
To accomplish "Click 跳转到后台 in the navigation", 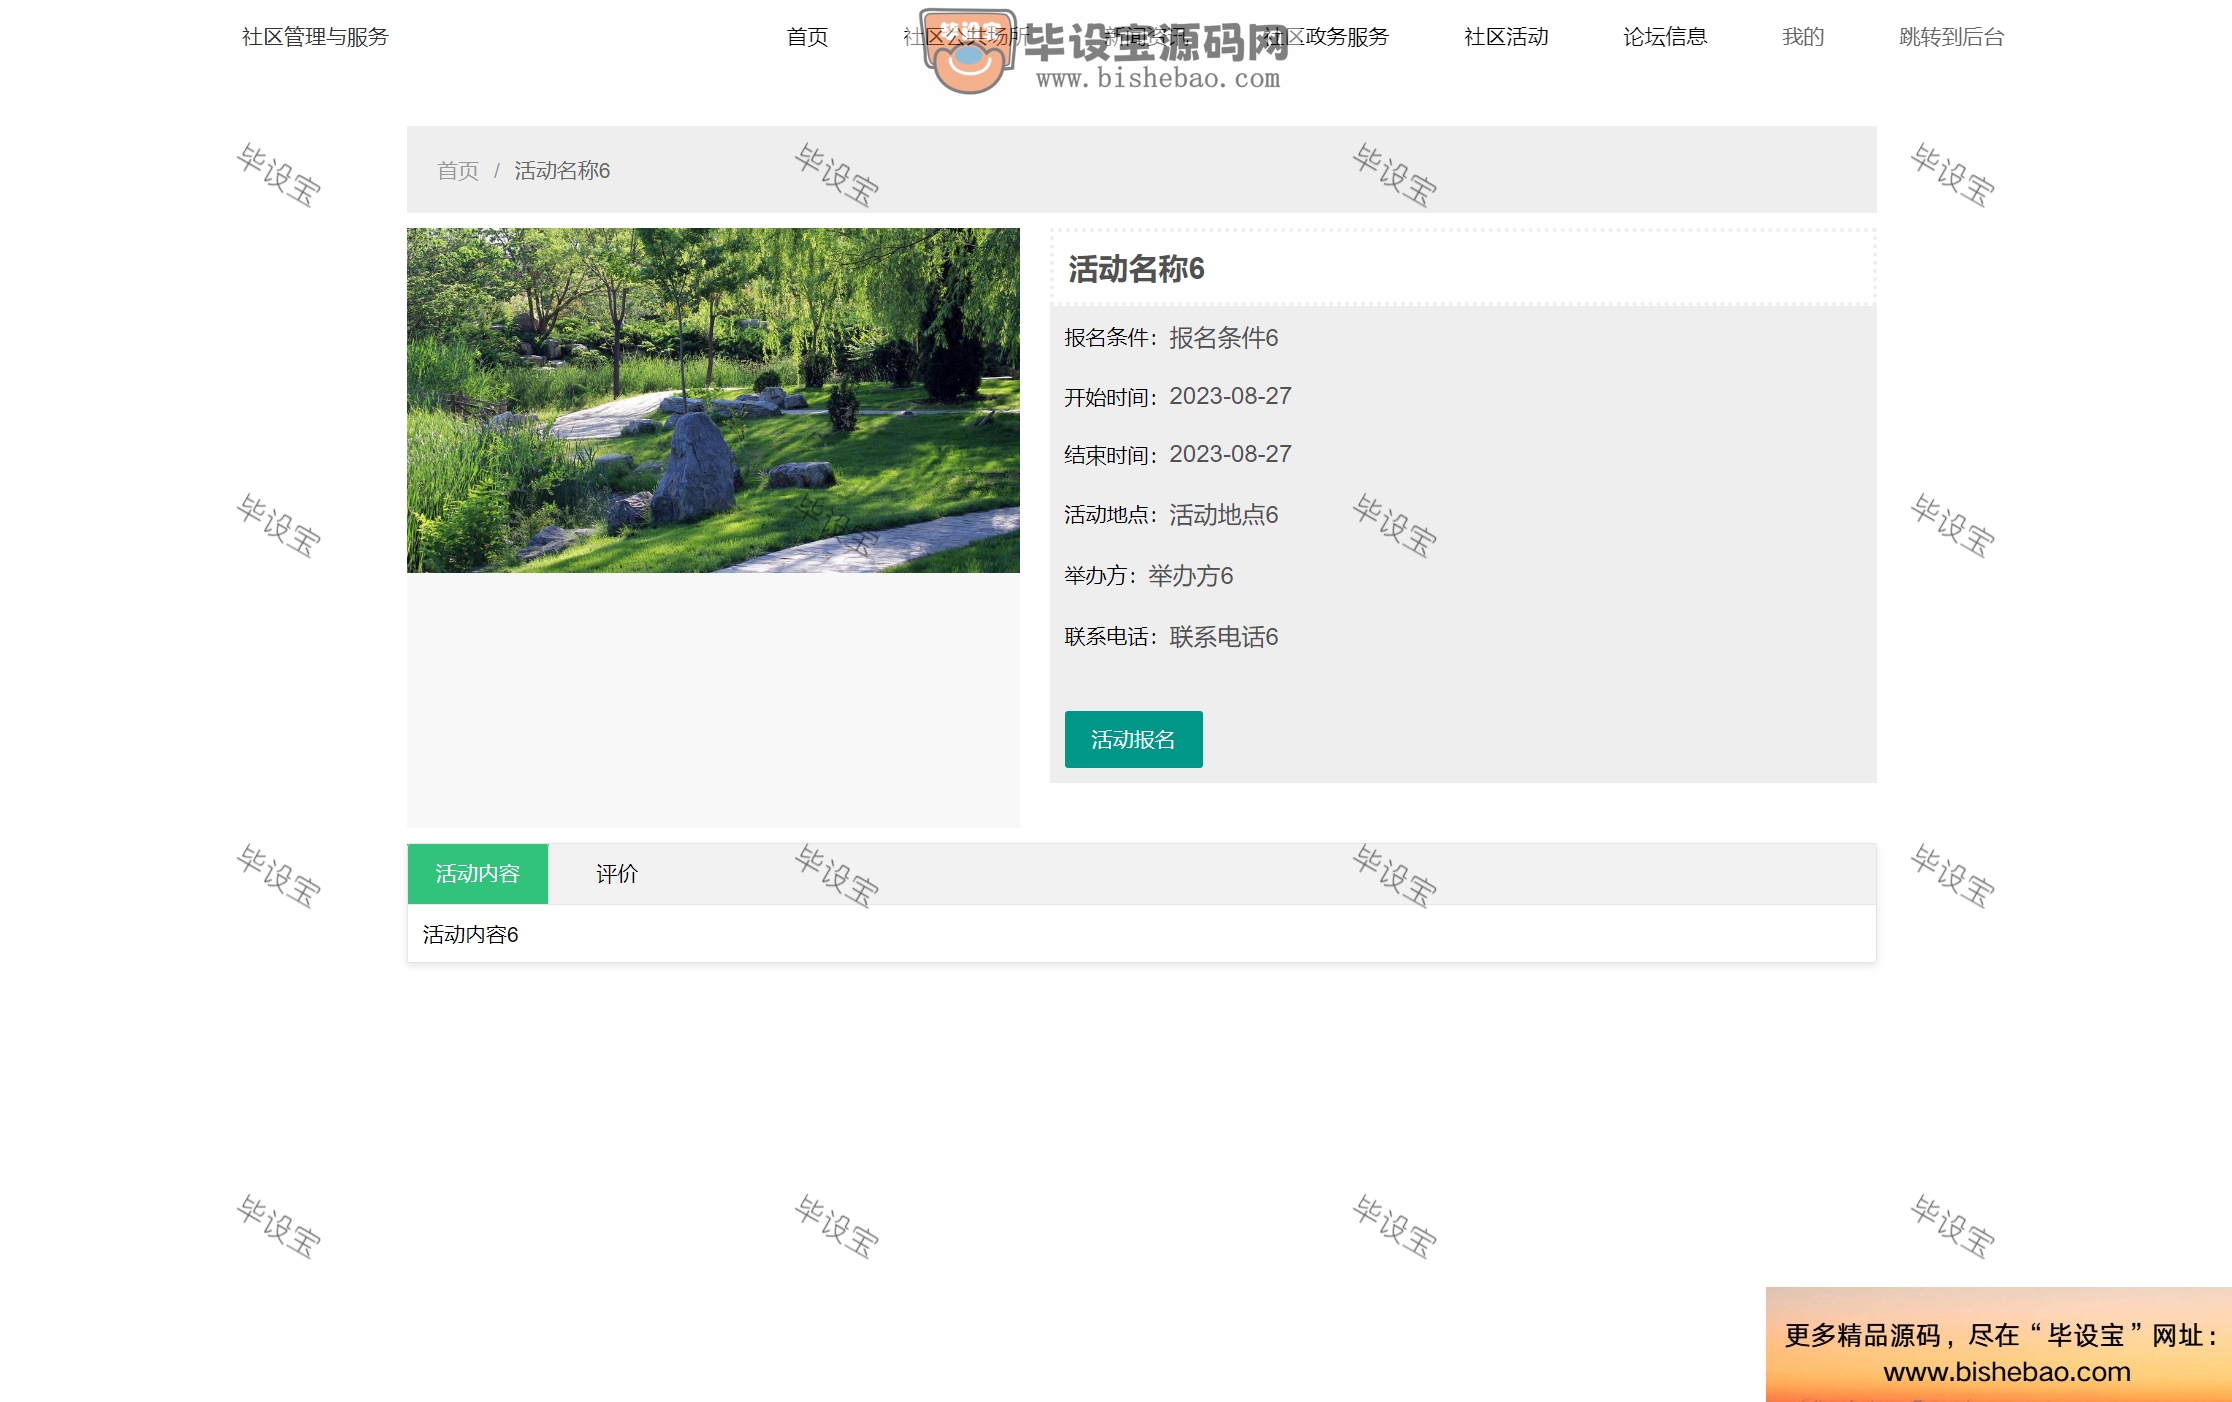I will pyautogui.click(x=1951, y=37).
